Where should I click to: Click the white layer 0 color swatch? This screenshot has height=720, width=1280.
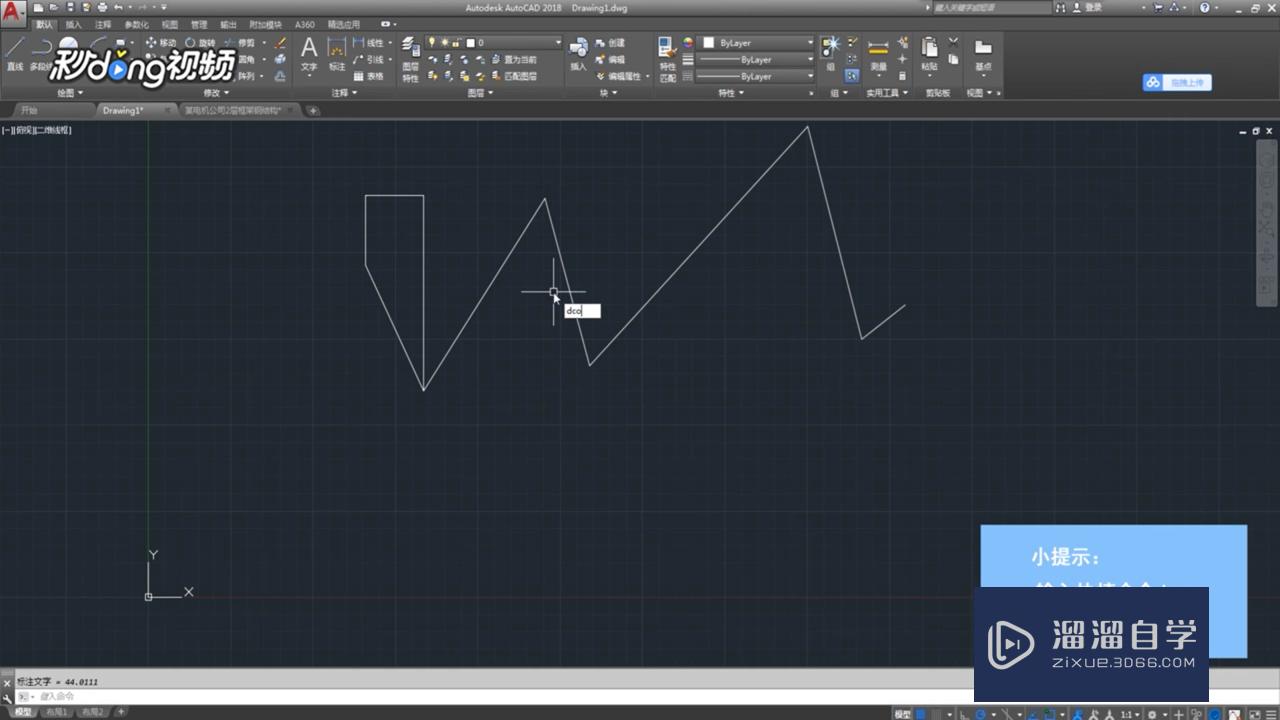click(470, 43)
